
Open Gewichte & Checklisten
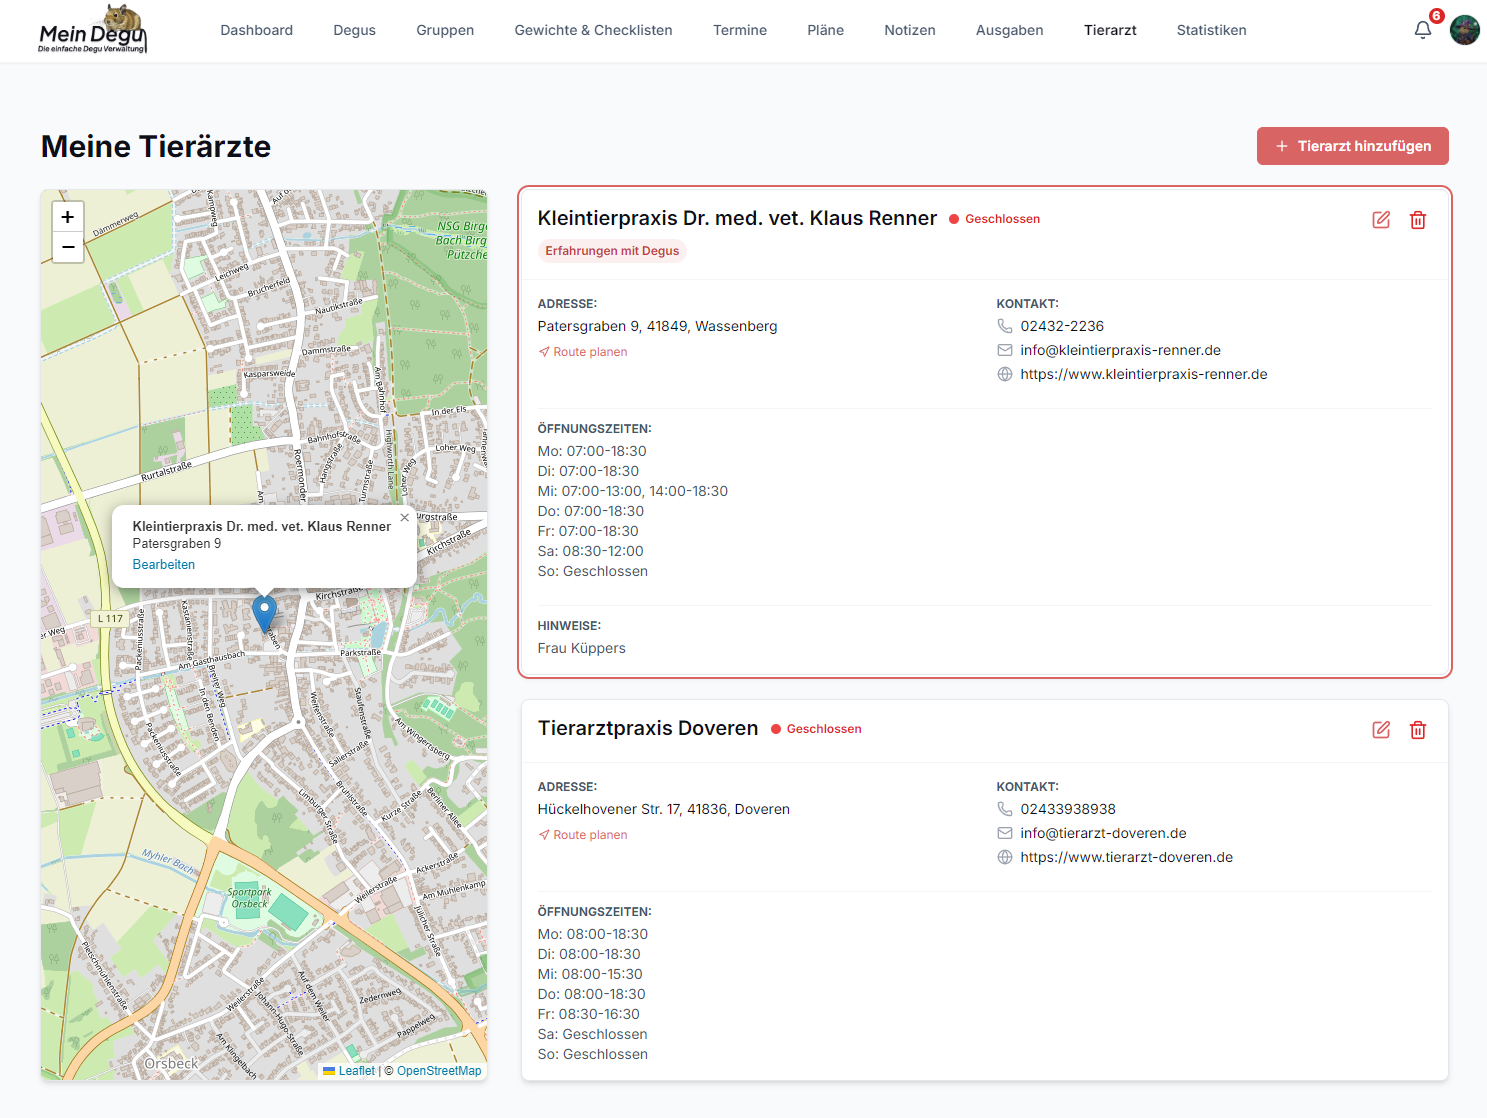(594, 30)
